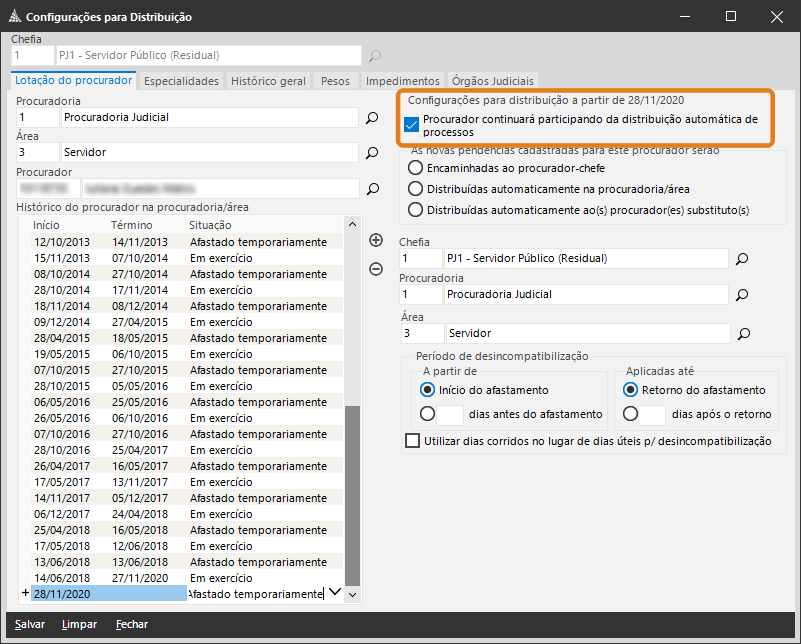801x644 pixels.
Task: Remove history row with the minus icon
Action: point(376,268)
